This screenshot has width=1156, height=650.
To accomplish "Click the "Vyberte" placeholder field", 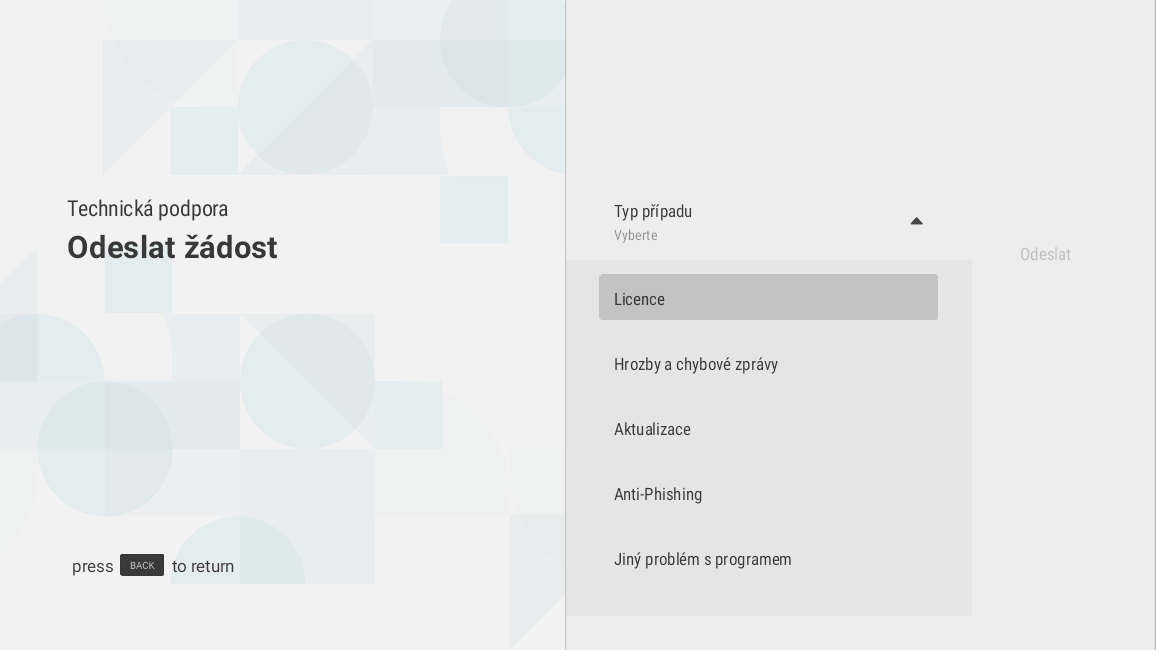I will click(636, 235).
